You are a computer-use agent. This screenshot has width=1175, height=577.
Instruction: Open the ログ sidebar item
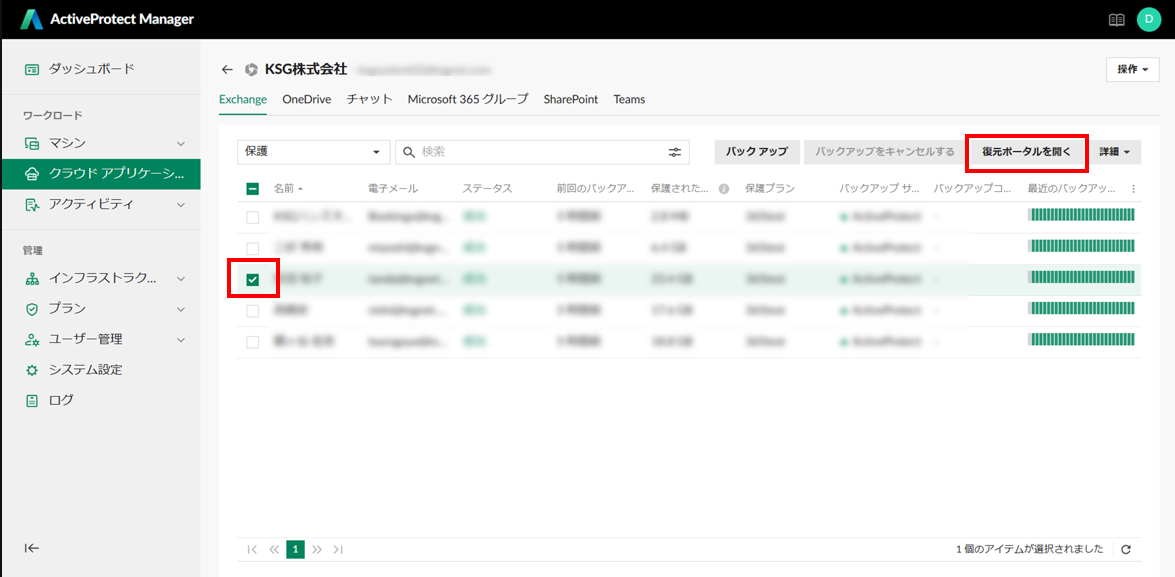100,400
